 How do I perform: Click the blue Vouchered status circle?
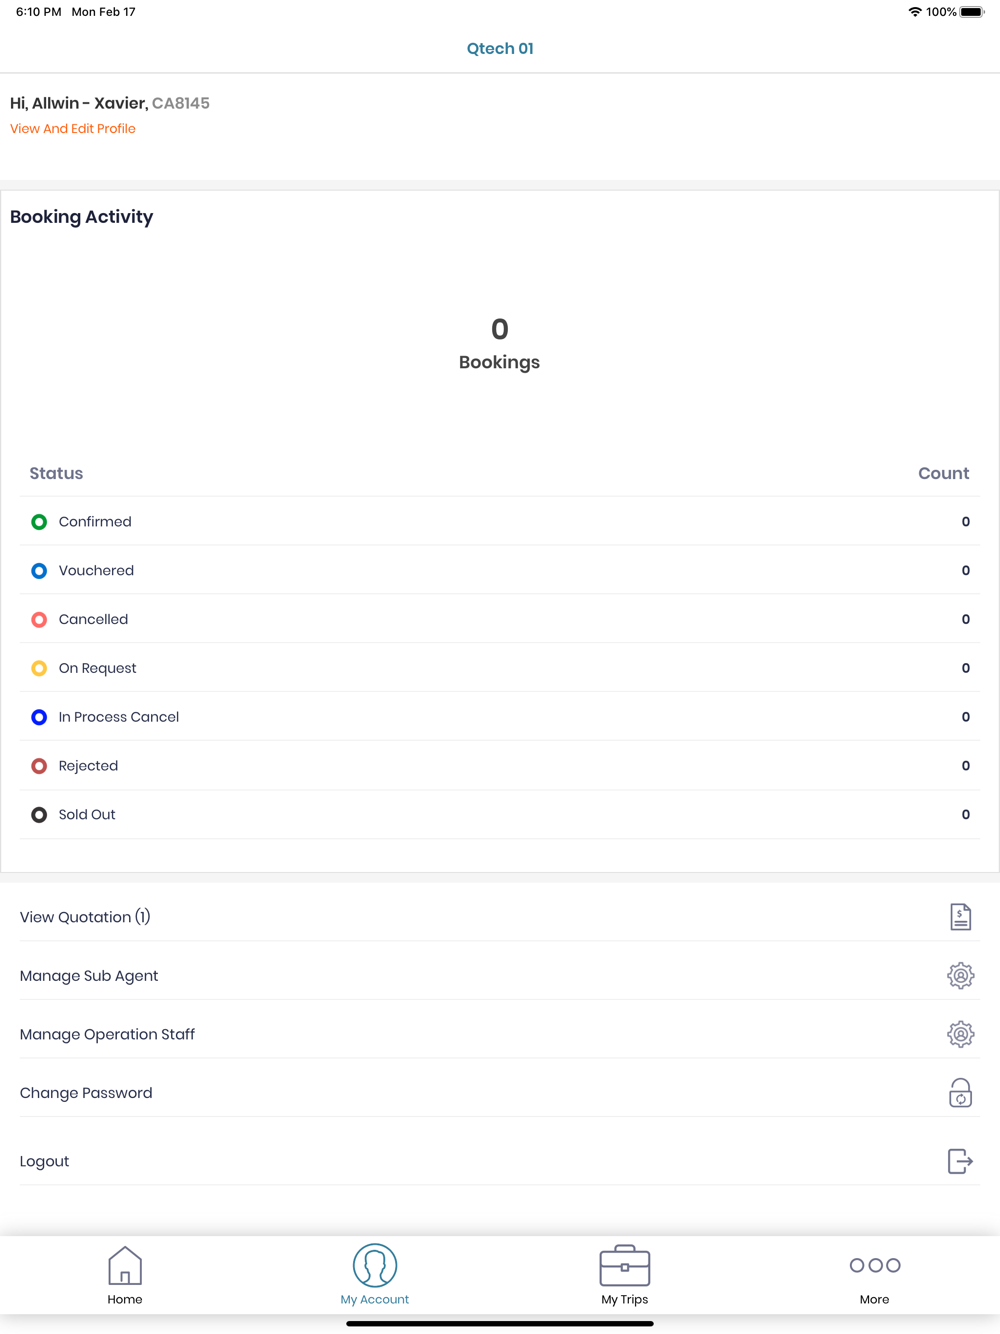[x=39, y=571]
